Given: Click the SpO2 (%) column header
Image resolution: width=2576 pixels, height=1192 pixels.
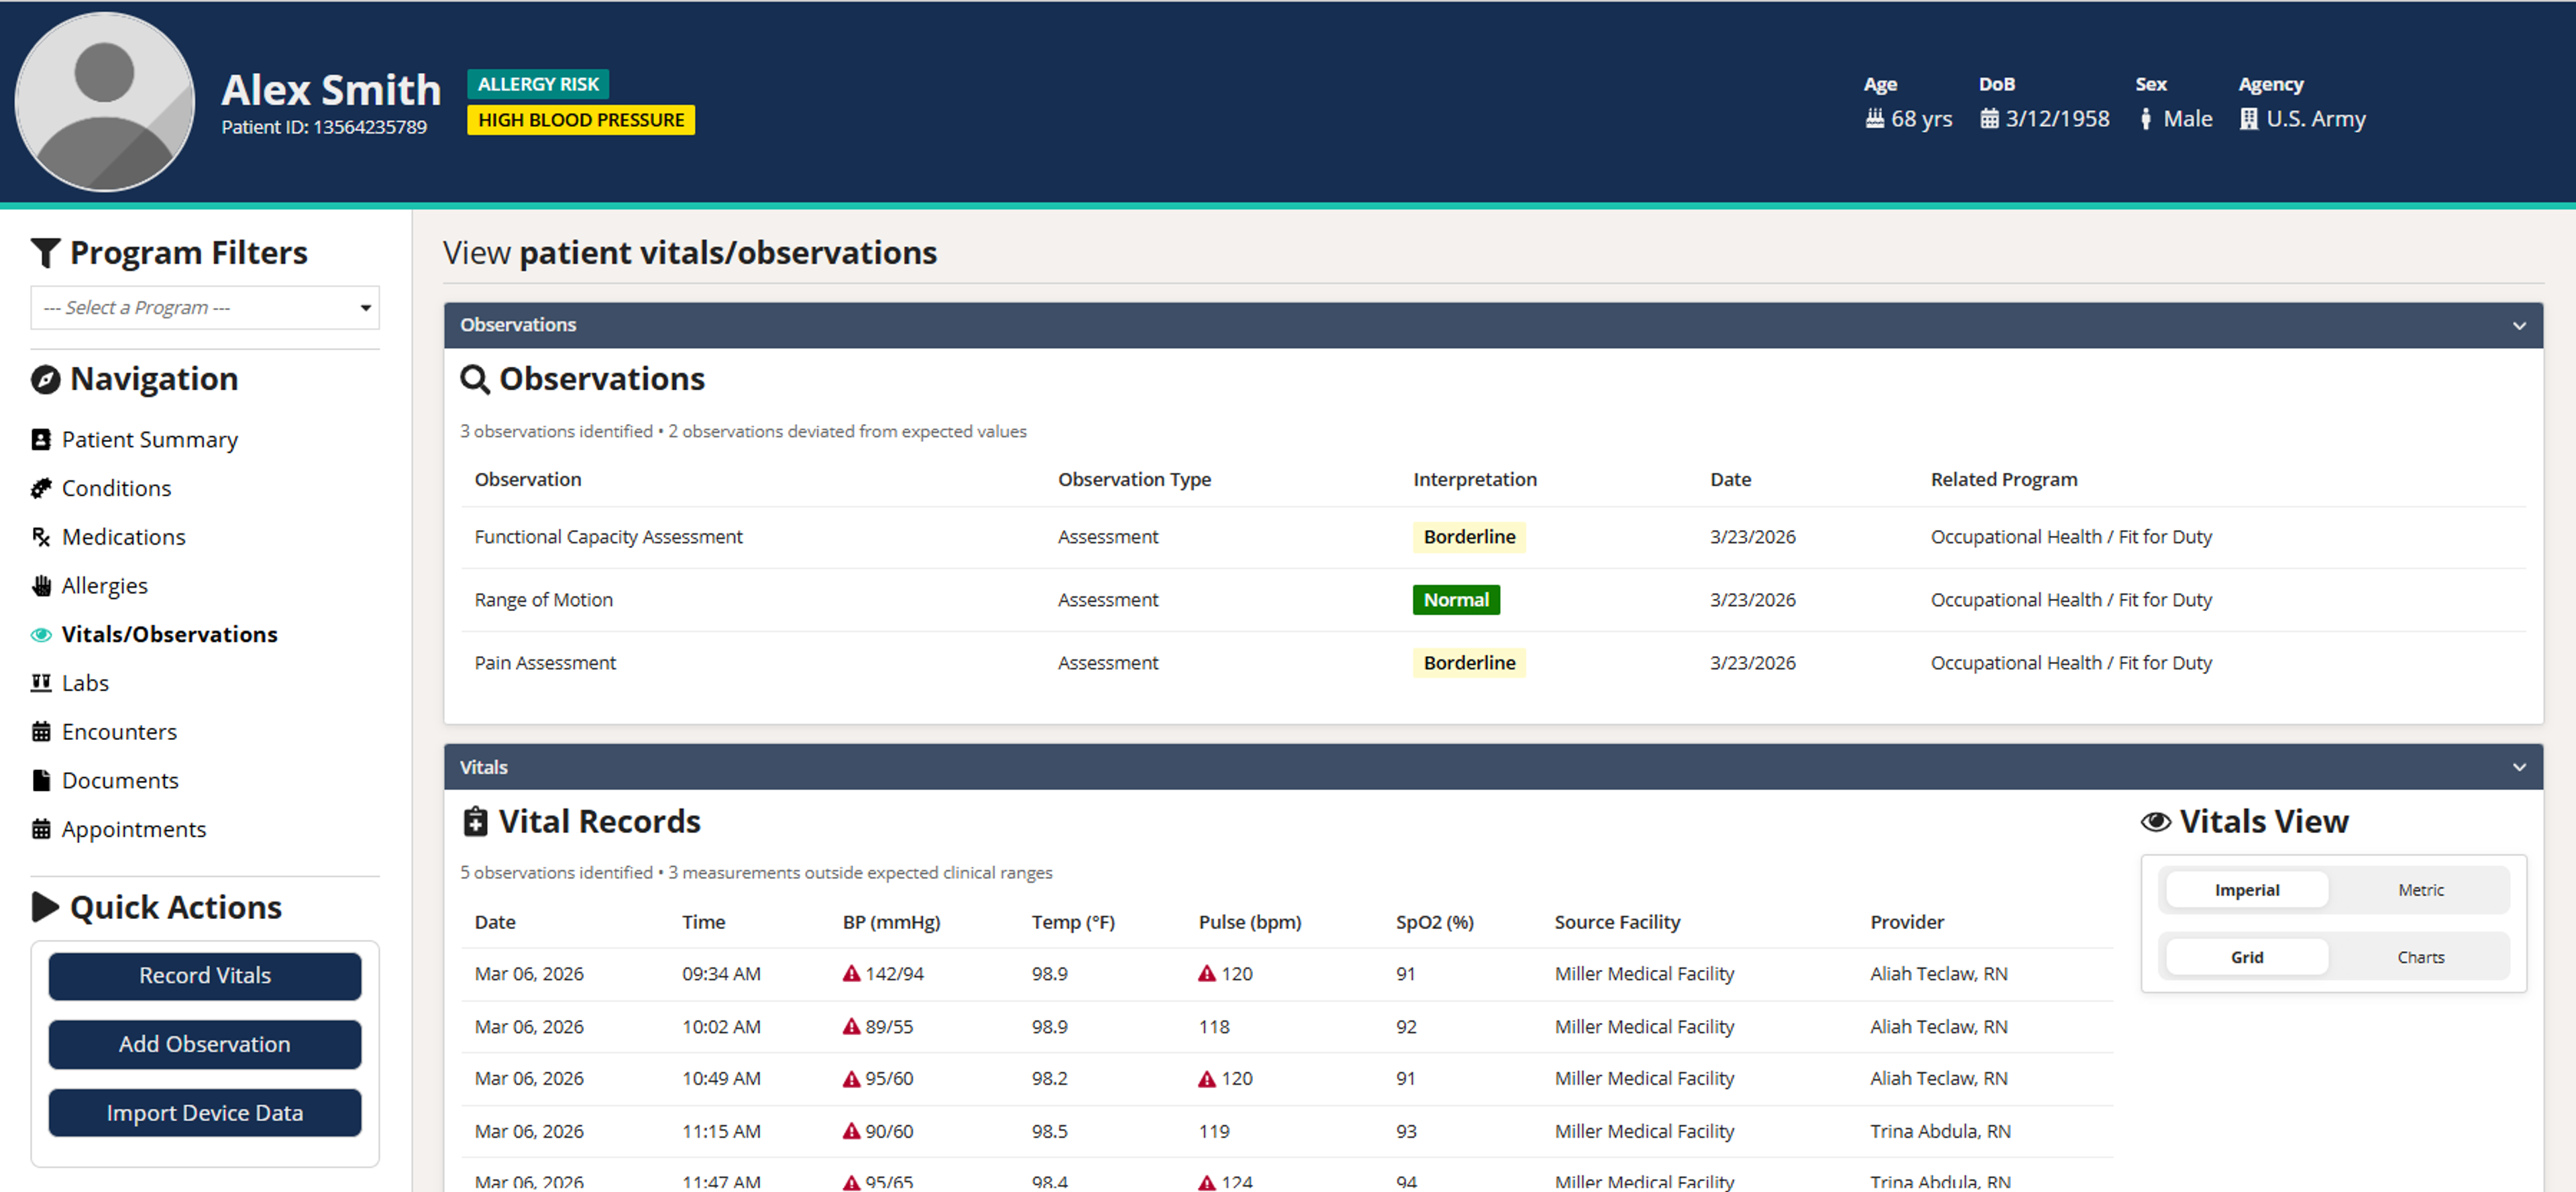Looking at the screenshot, I should [1434, 923].
